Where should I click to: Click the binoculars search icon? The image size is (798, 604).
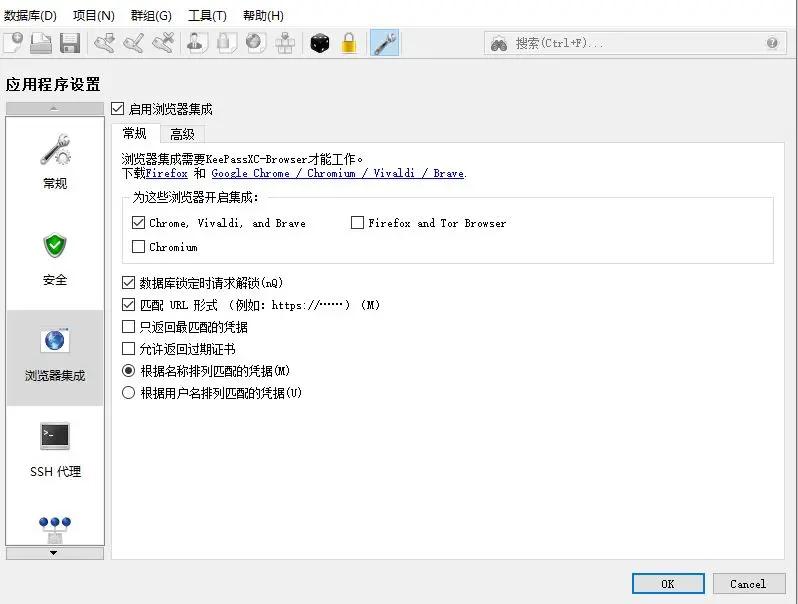(x=499, y=44)
